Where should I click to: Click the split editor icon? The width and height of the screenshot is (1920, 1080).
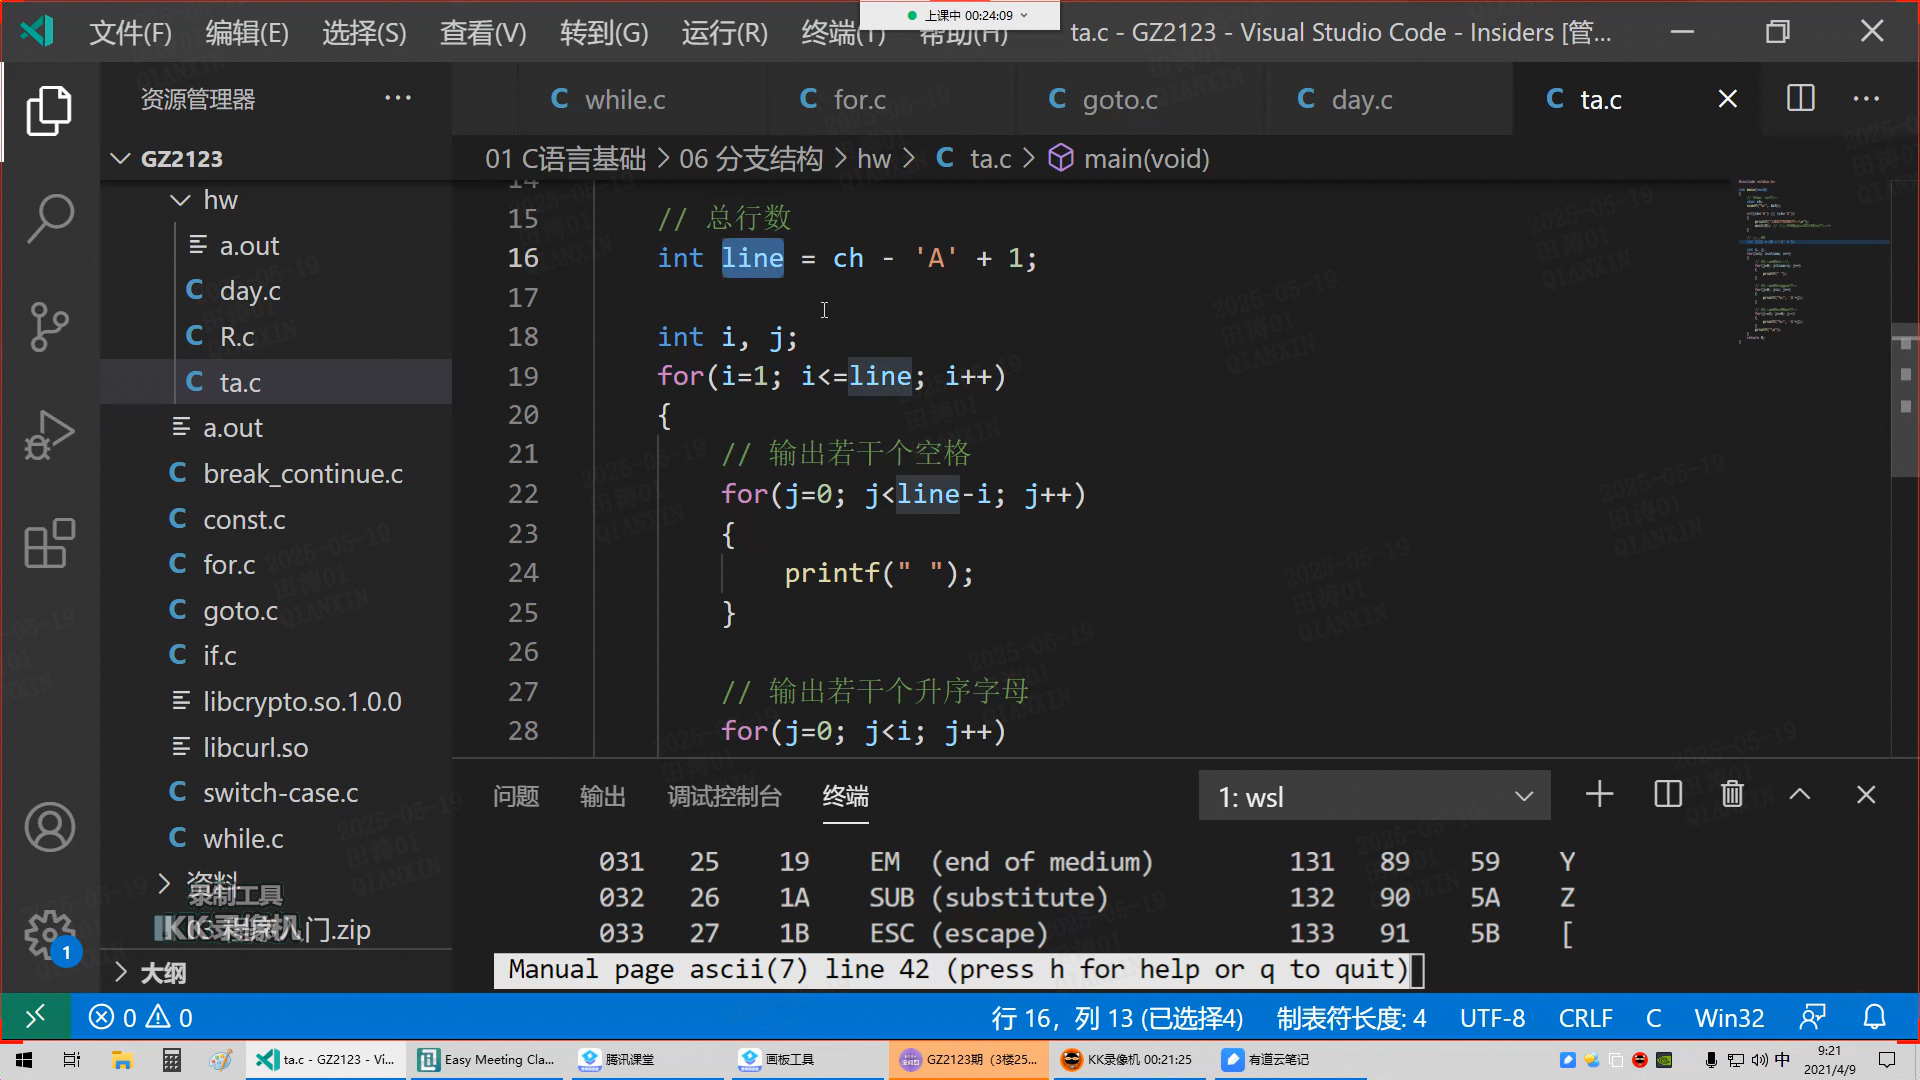coord(1800,99)
